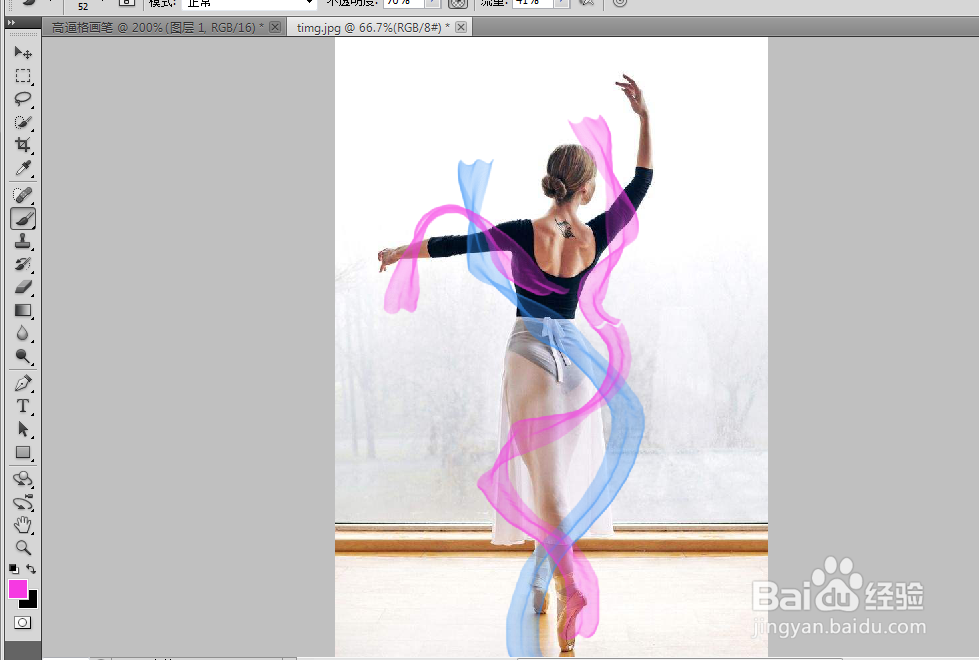Toggle tablet pressure controls size button
This screenshot has width=979, height=660.
coord(619,3)
